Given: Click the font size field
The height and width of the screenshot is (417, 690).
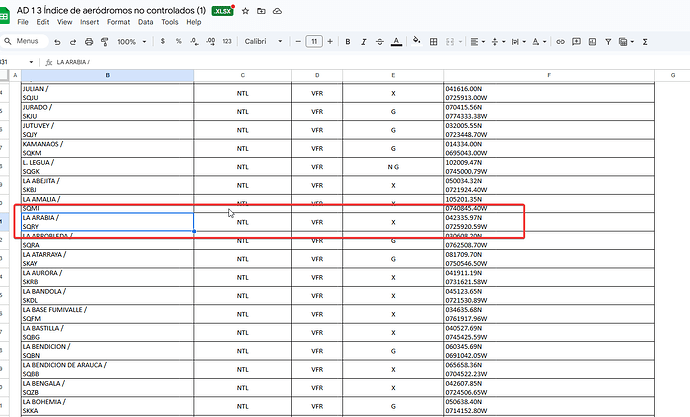Looking at the screenshot, I should click(x=314, y=41).
